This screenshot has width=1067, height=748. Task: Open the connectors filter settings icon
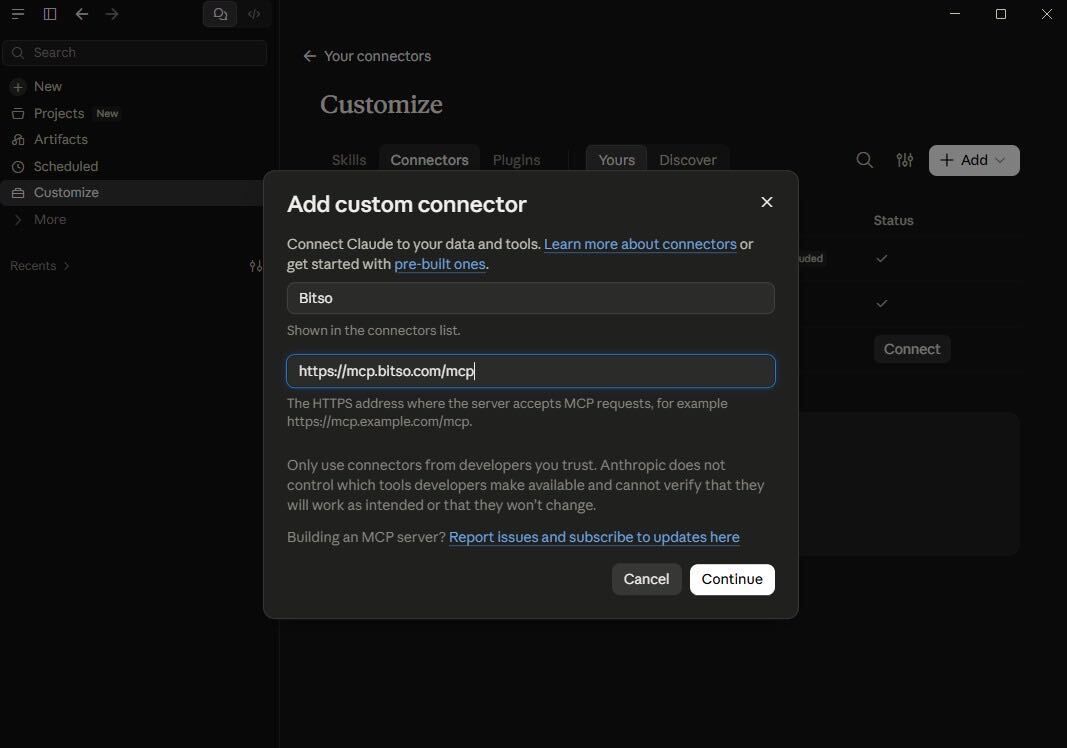[x=904, y=160]
